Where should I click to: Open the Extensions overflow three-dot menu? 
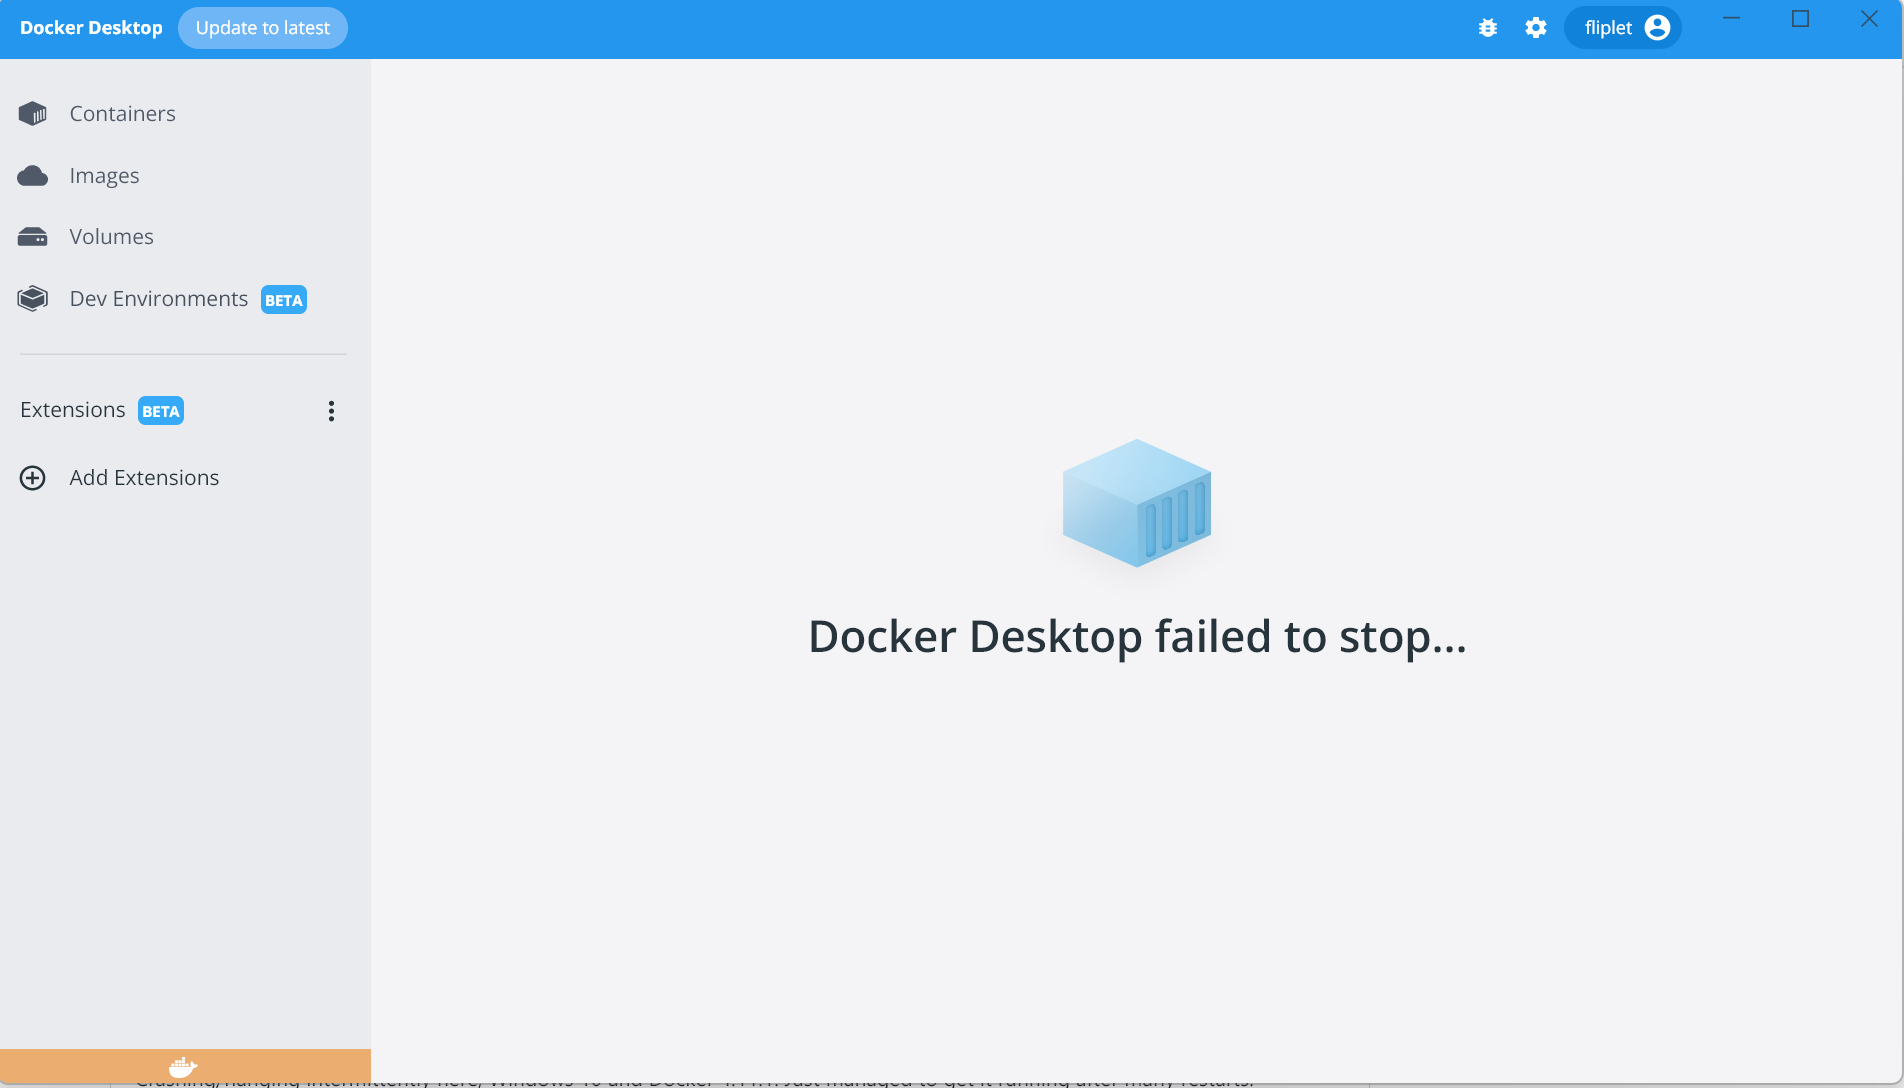pos(331,411)
